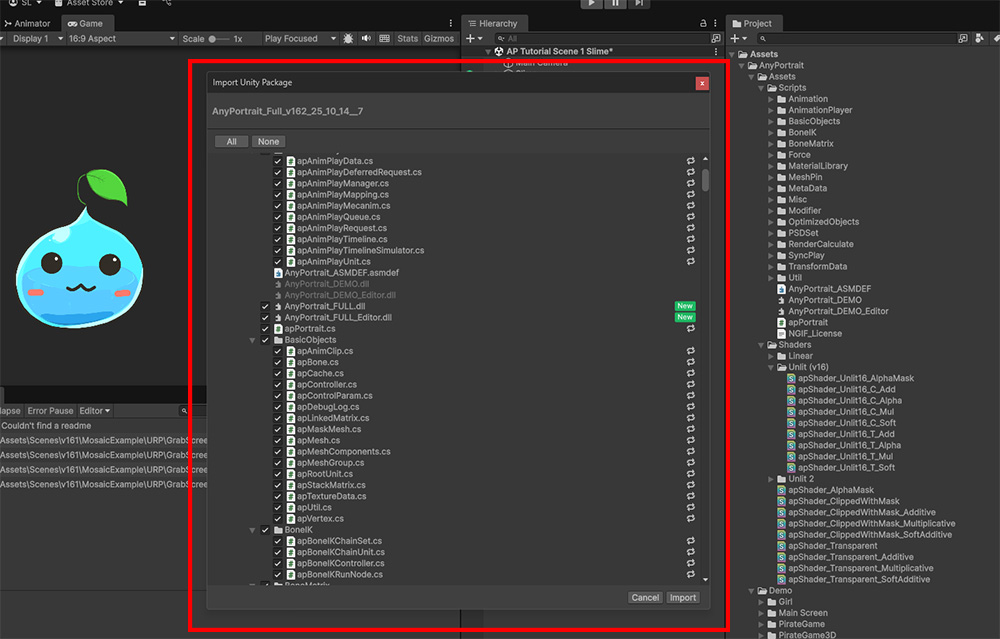Uncheck the apAnimPlayManager.cs checkbox
The width and height of the screenshot is (1000, 639).
coord(278,183)
